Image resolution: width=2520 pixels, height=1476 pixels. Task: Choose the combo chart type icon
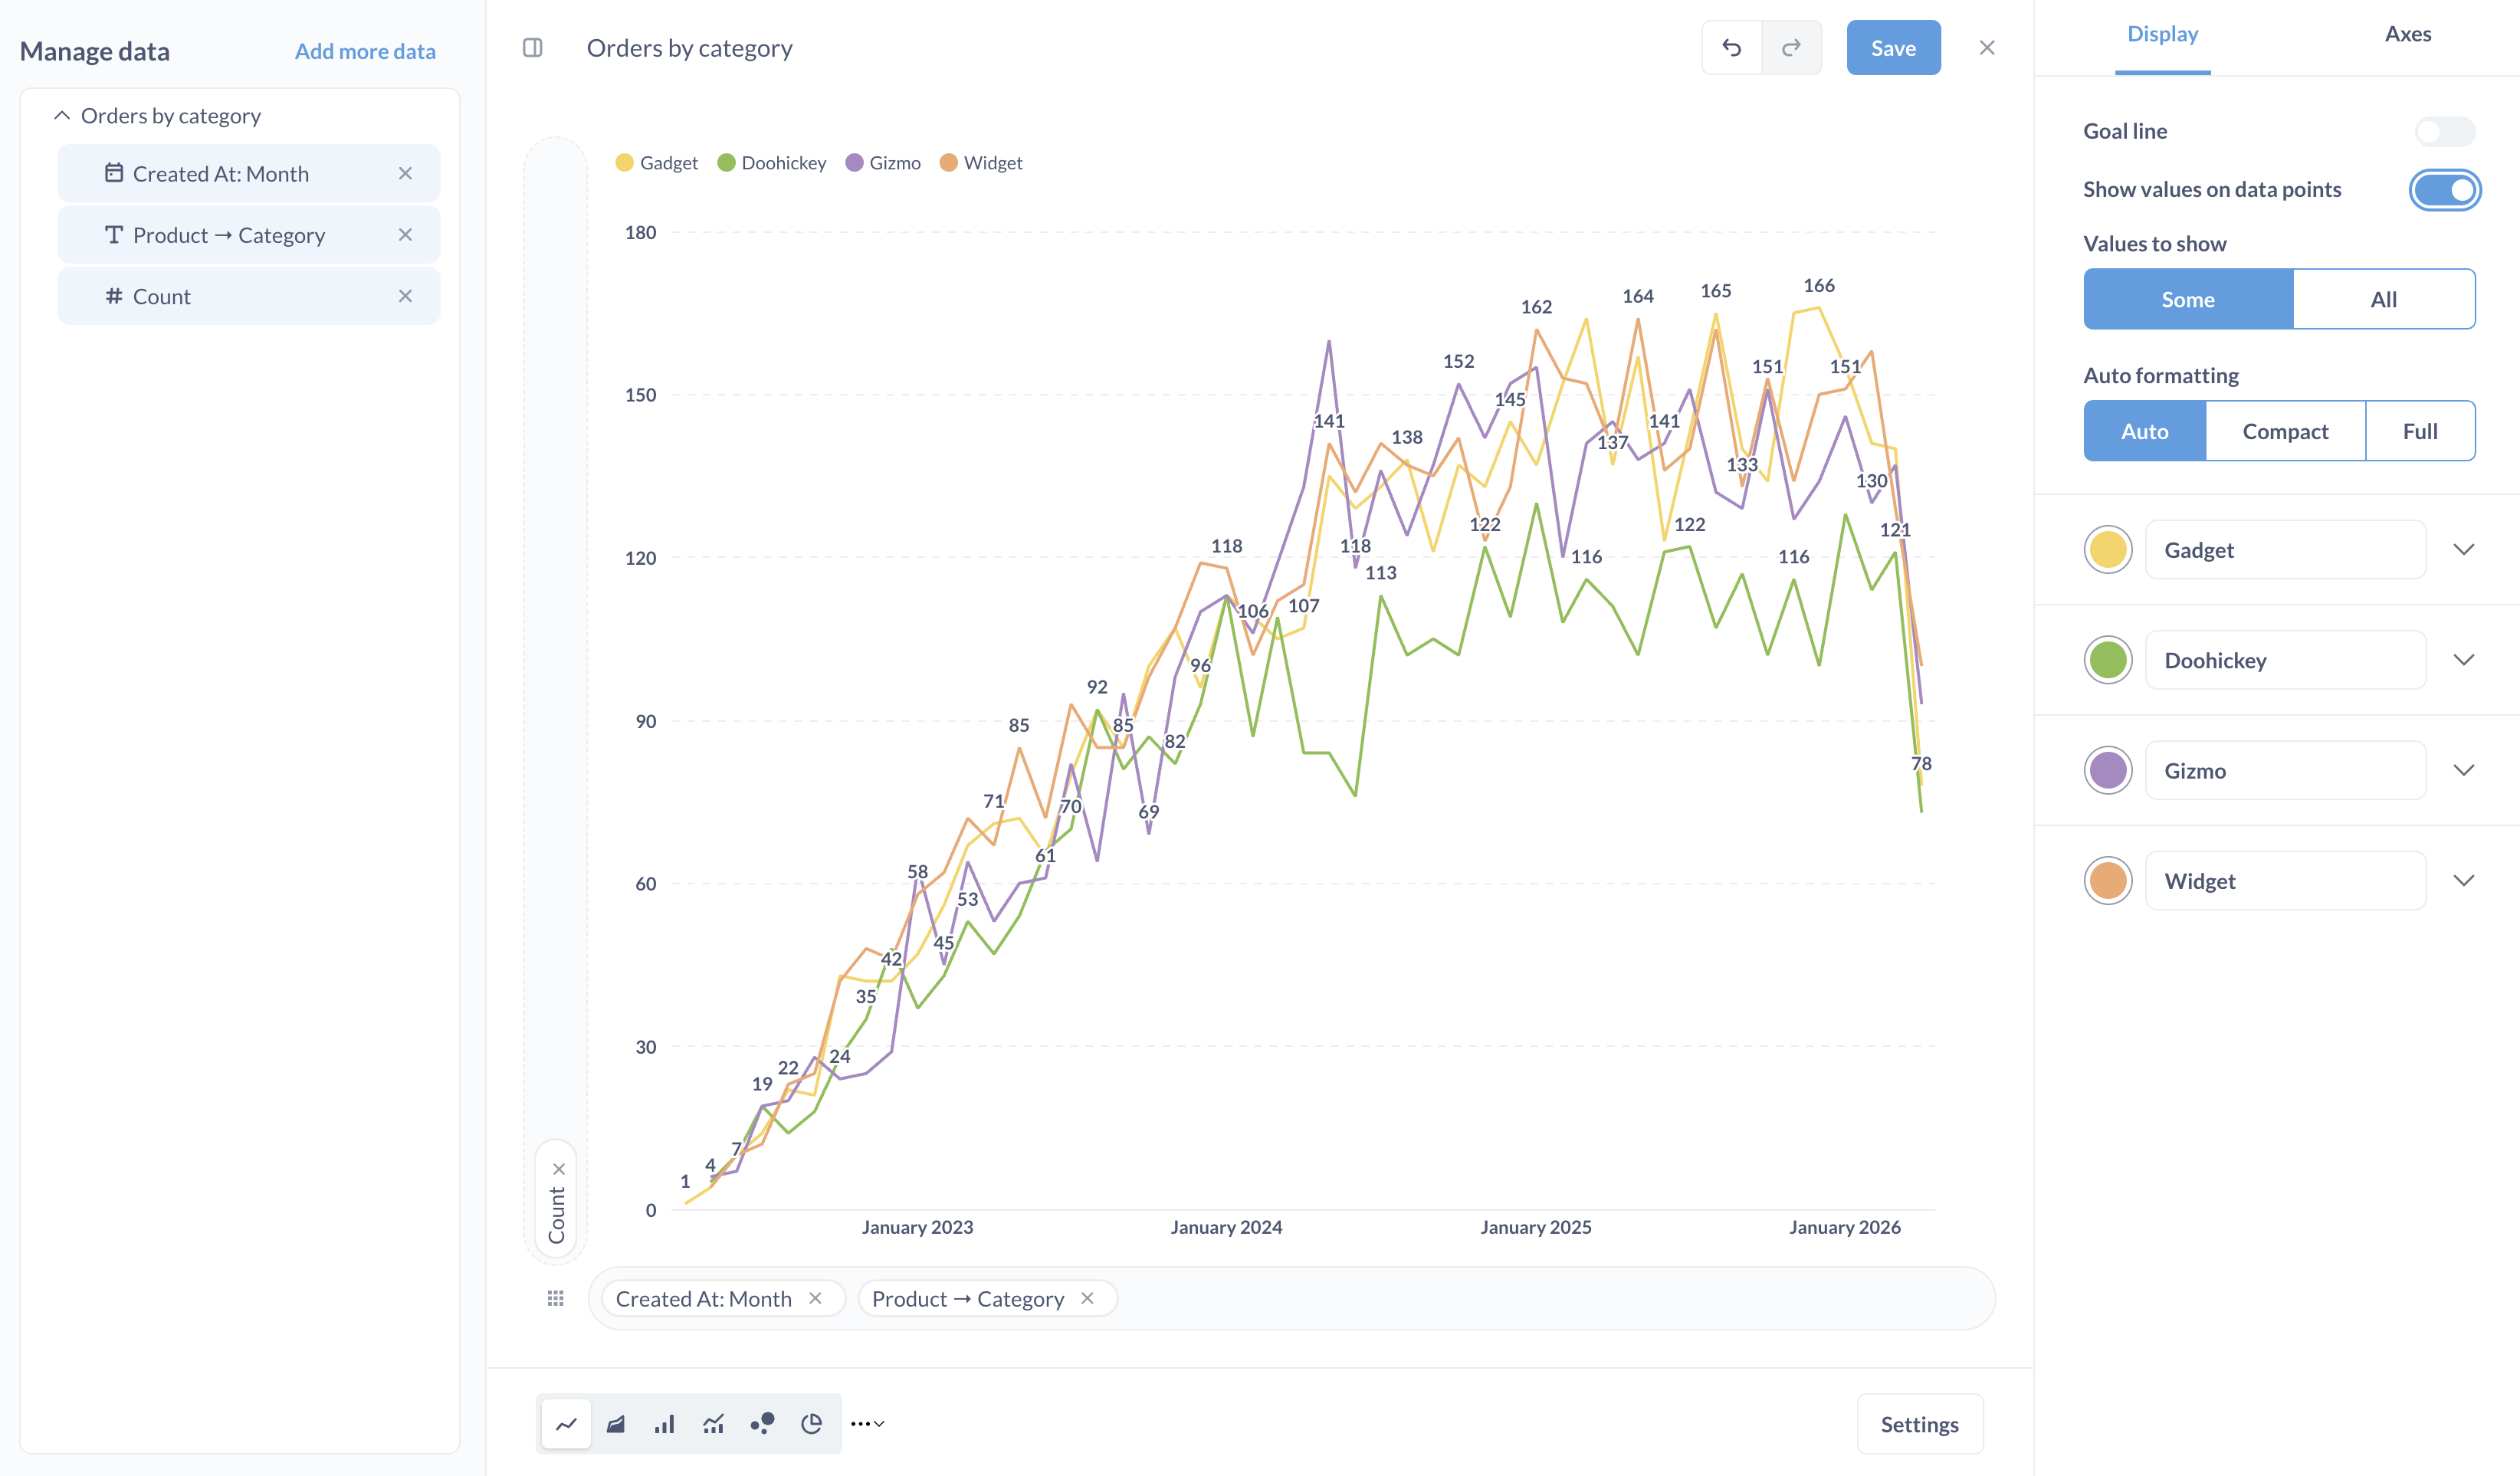(713, 1424)
